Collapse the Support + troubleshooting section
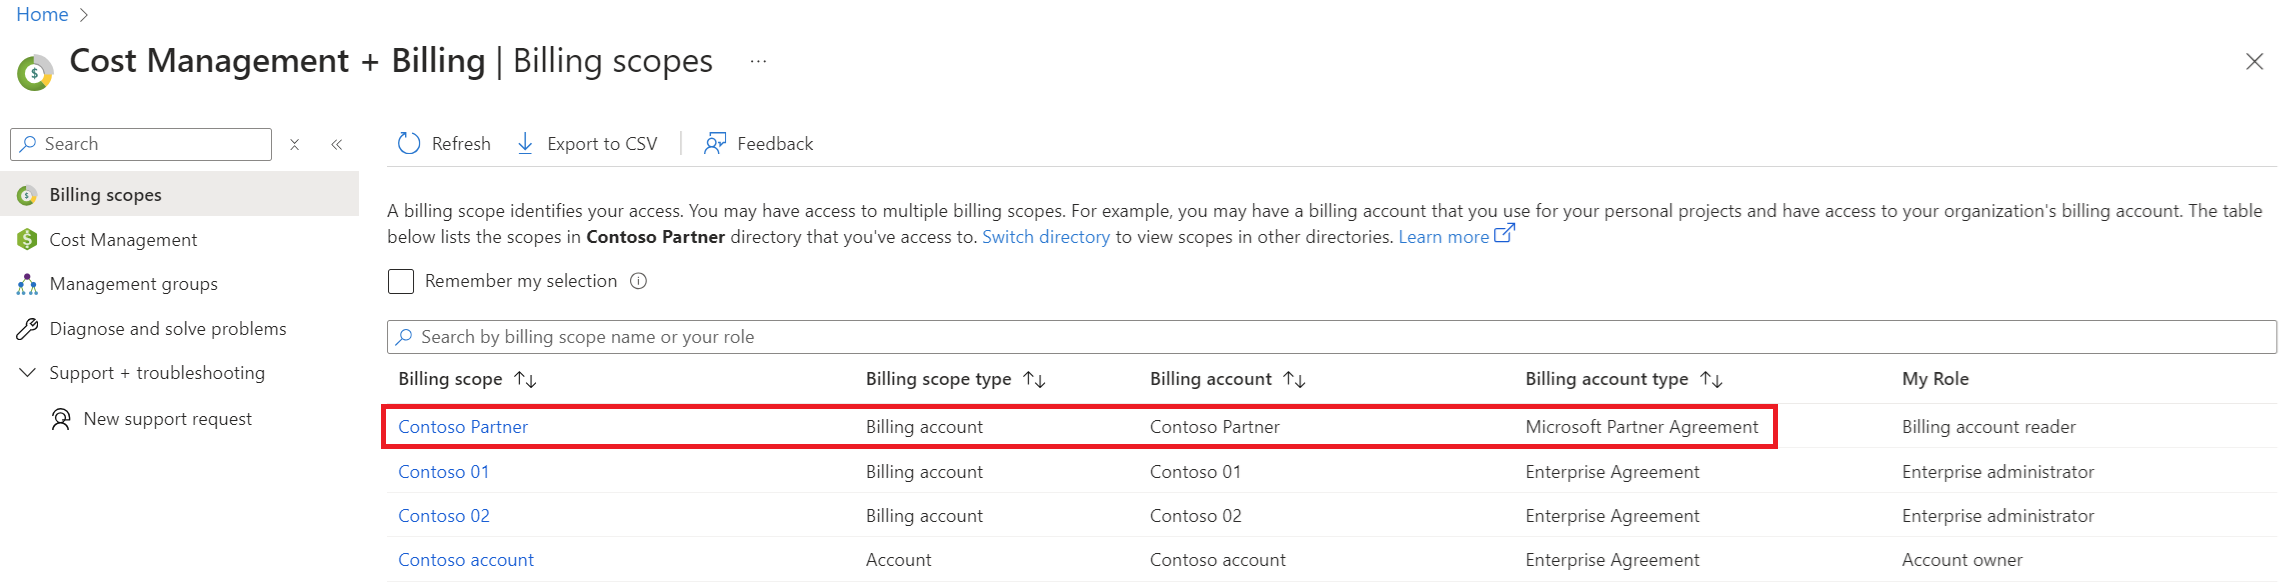Viewport: 2287px width, 586px height. click(x=27, y=373)
